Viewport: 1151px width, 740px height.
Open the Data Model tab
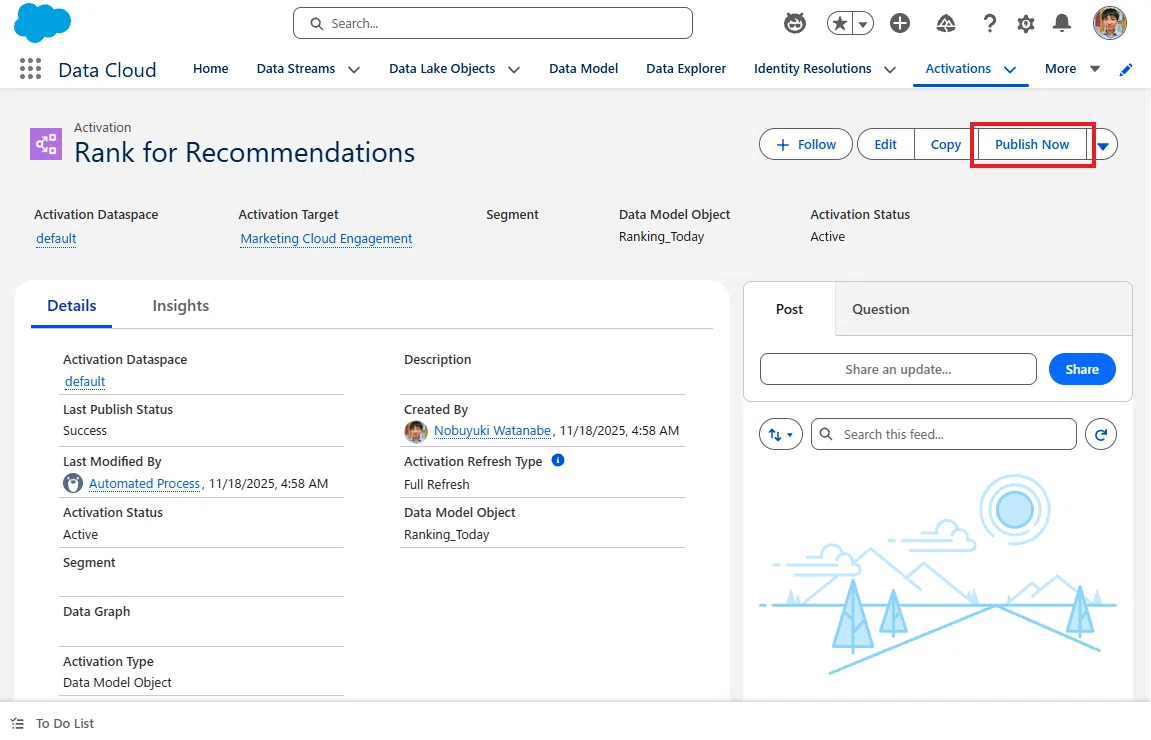(584, 68)
